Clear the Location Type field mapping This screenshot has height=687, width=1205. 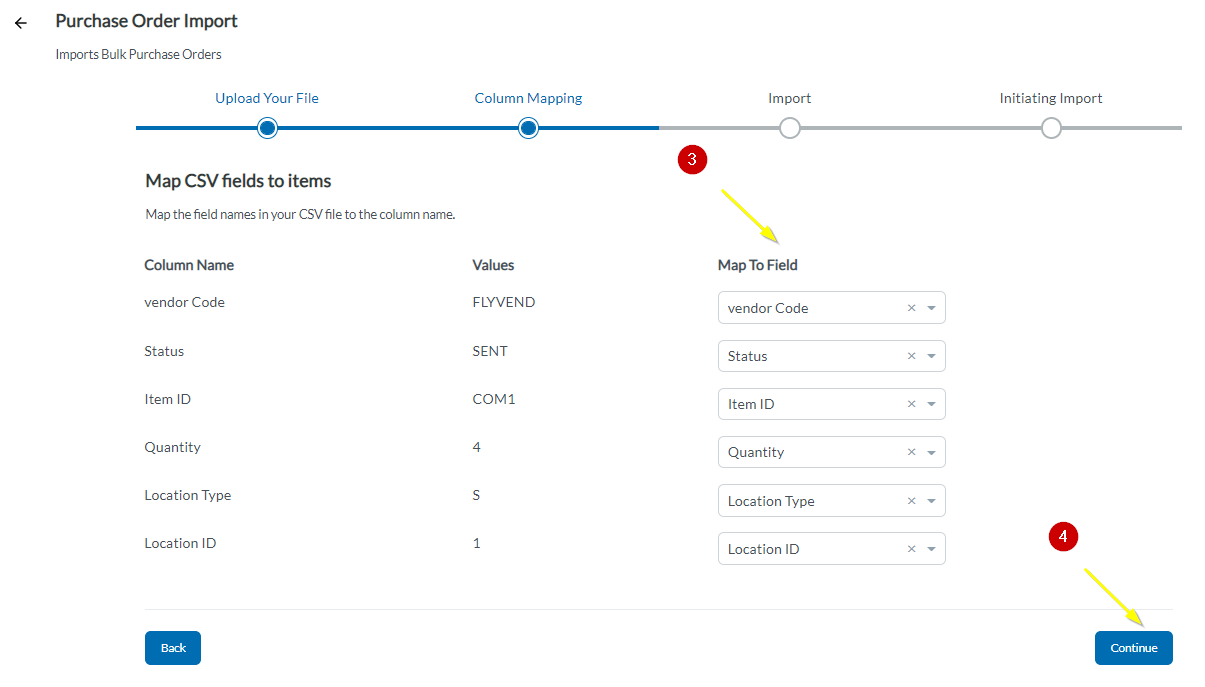[x=911, y=500]
